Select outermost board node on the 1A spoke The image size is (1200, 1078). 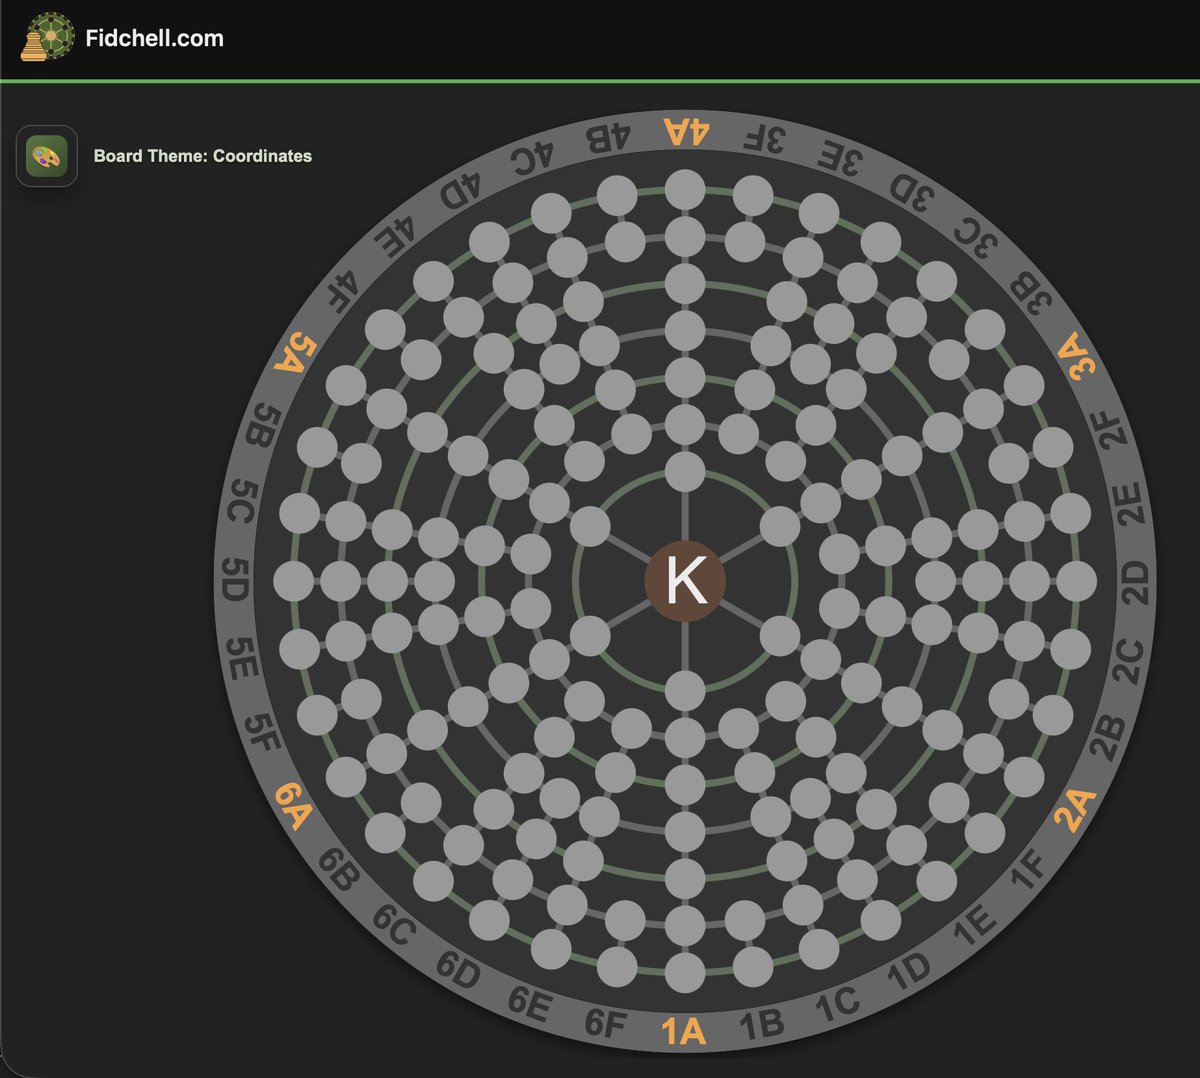(685, 972)
